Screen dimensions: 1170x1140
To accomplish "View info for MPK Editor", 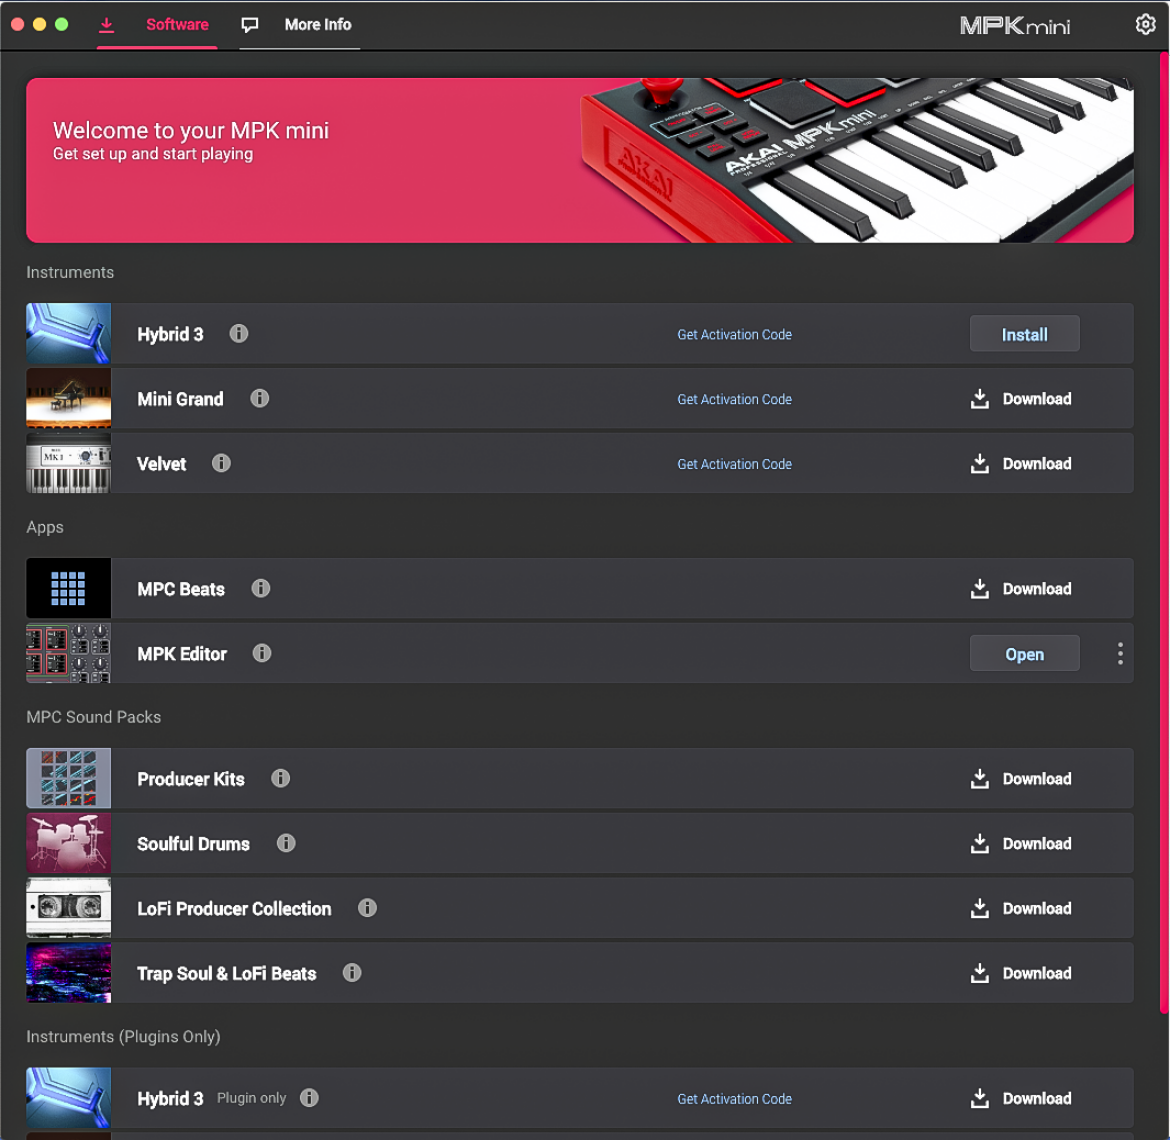I will (262, 654).
